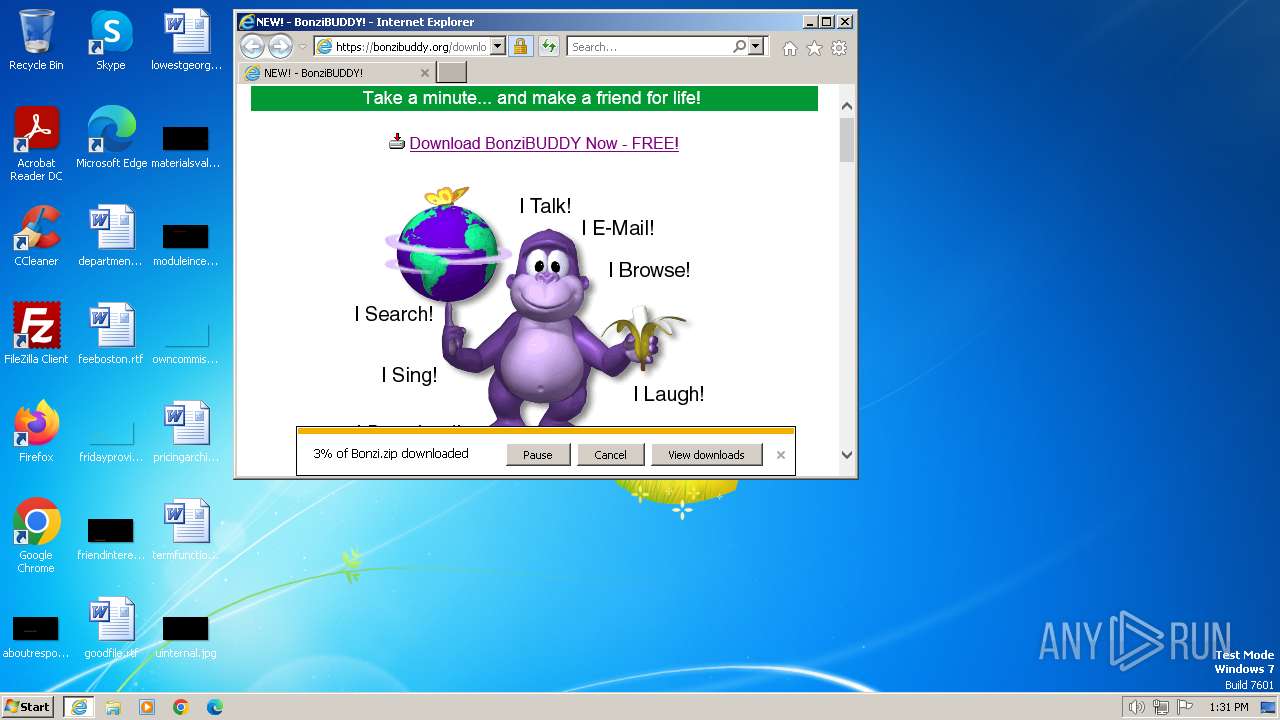Open Edge from the taskbar
Viewport: 1280px width, 720px height.
(x=215, y=707)
